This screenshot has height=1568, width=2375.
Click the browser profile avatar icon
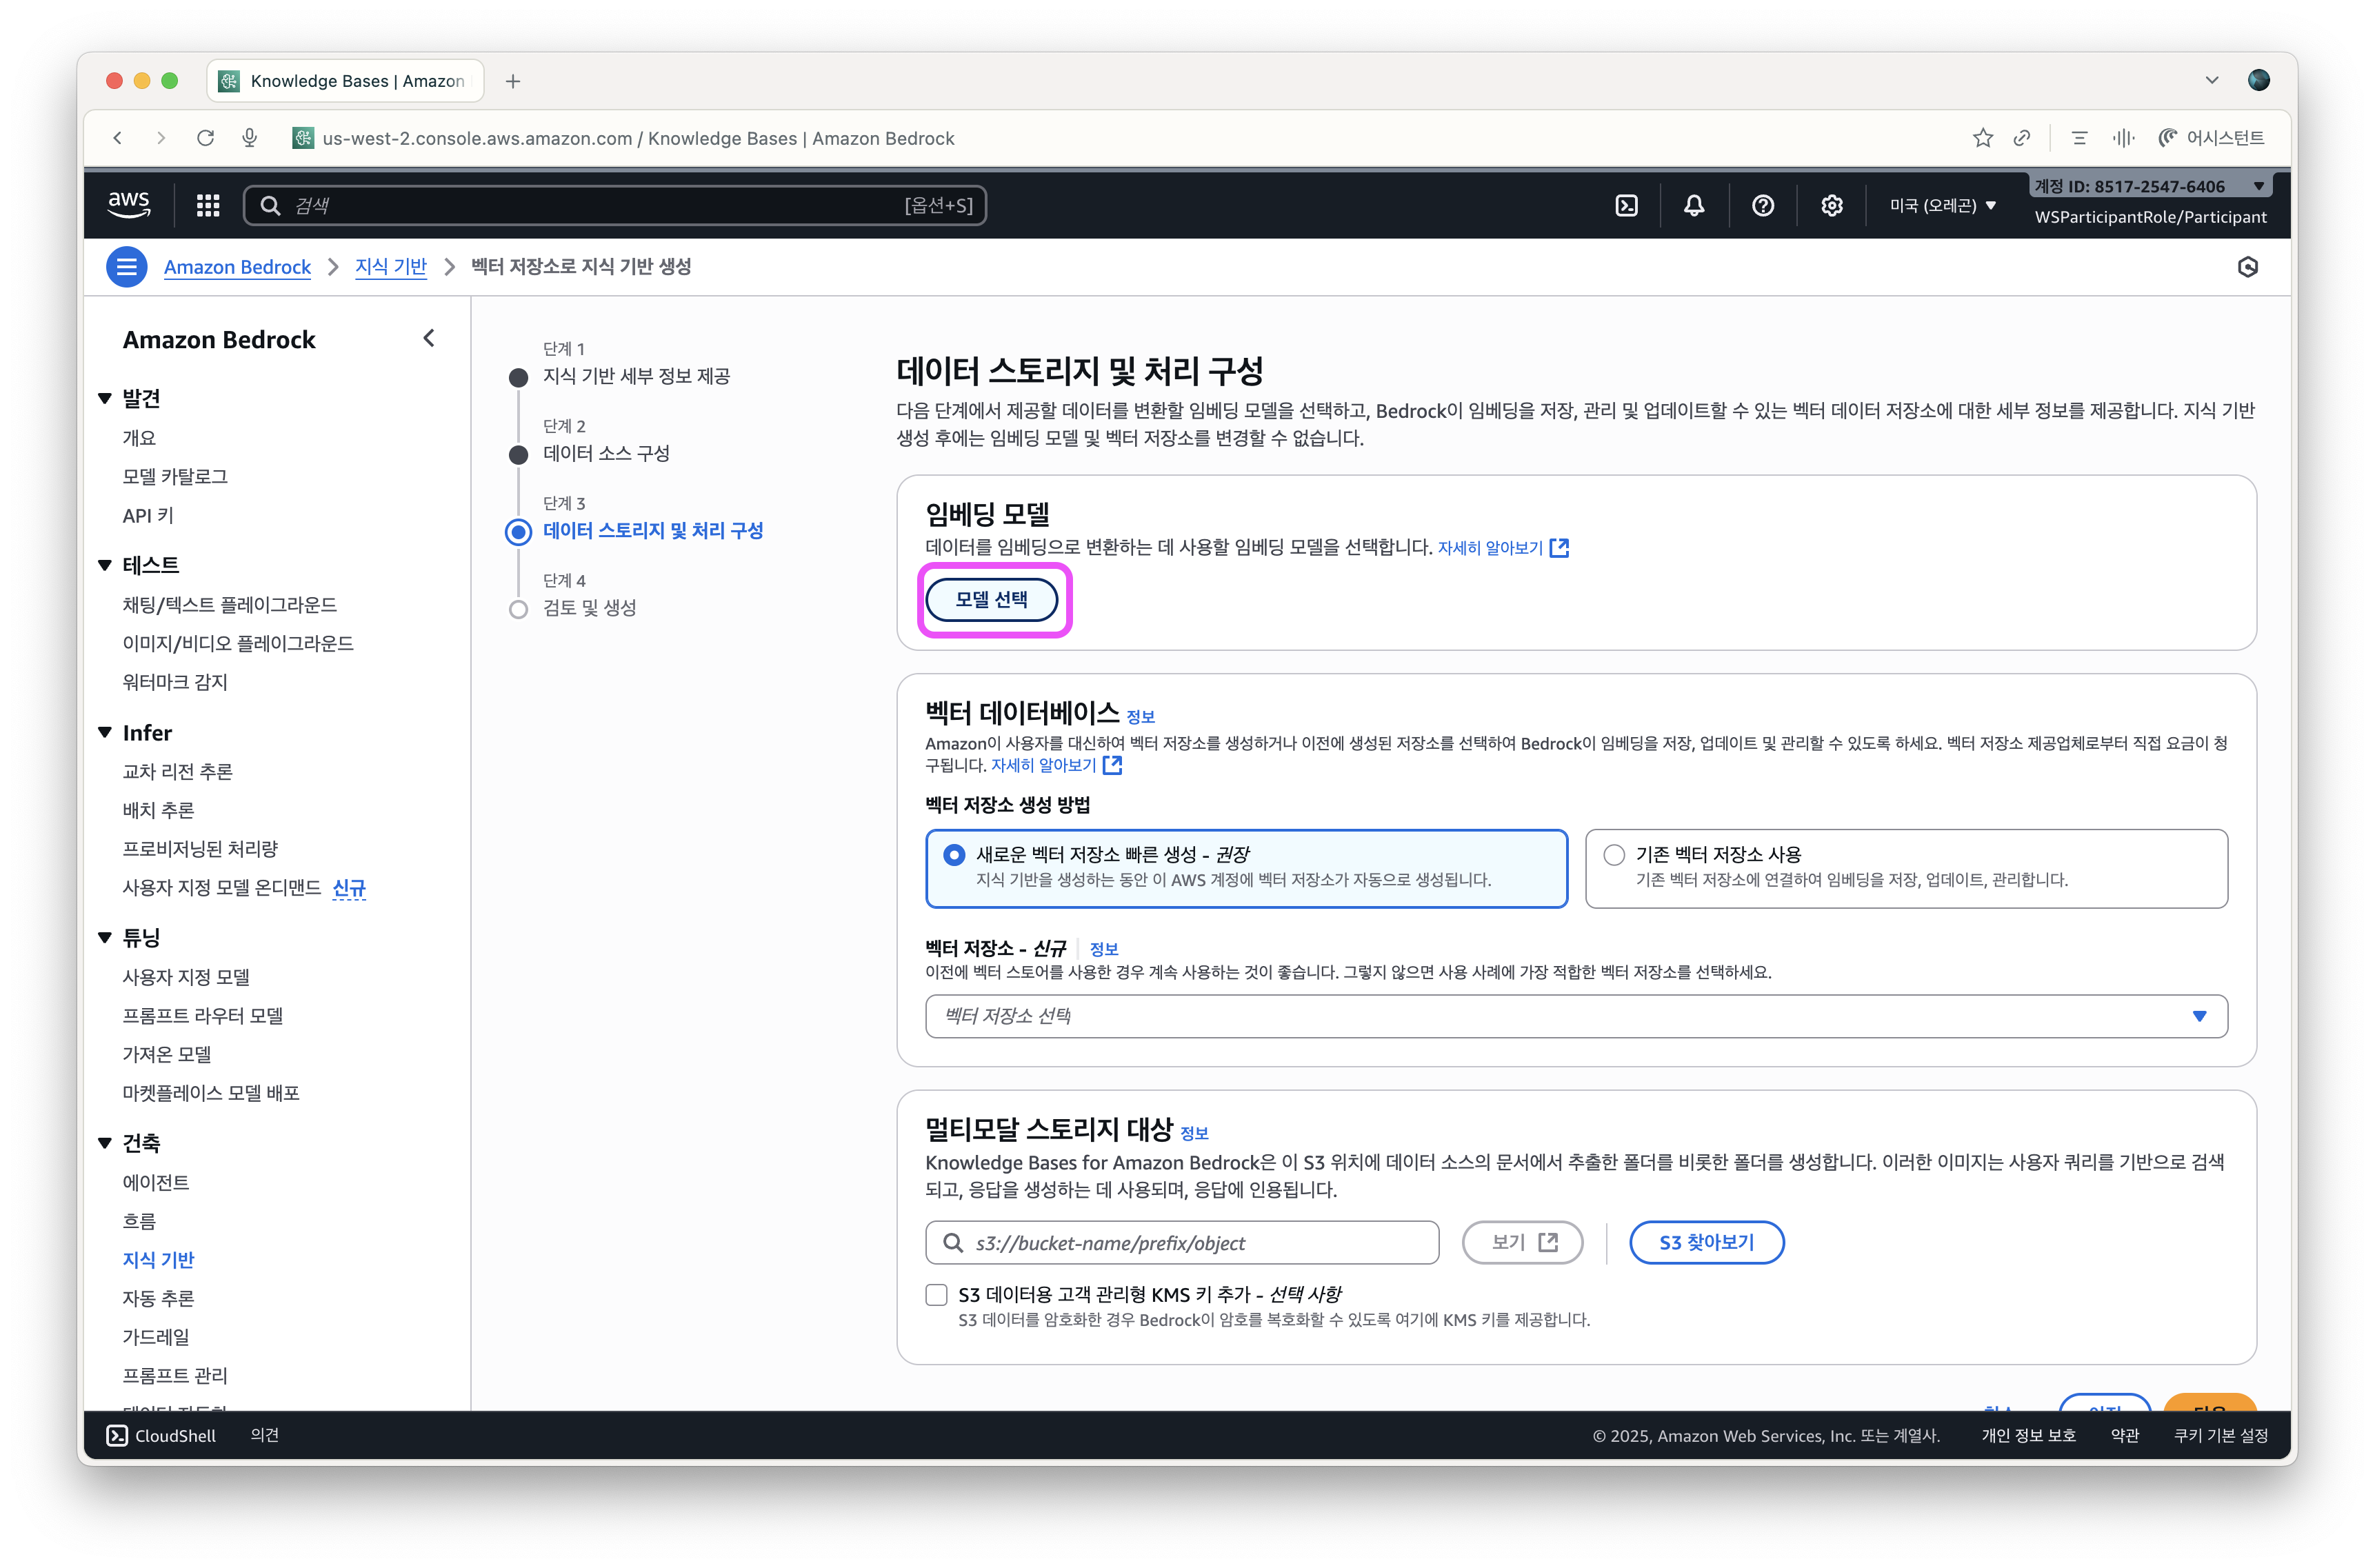[x=2258, y=80]
